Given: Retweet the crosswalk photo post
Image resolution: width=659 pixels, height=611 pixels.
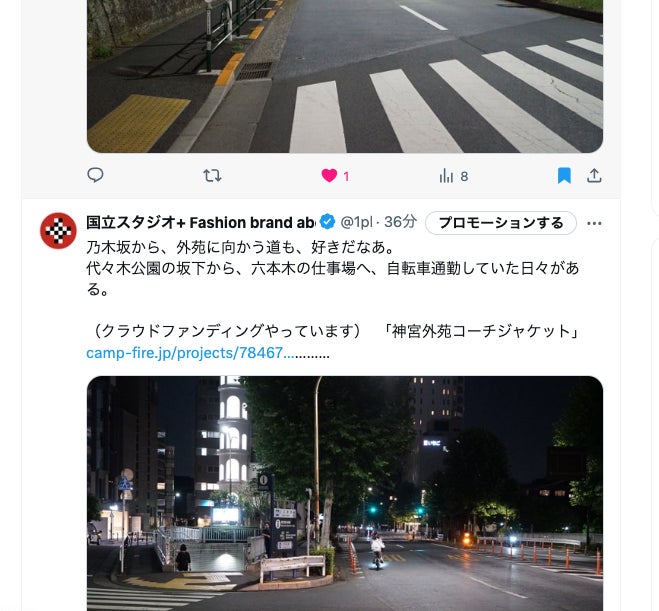Looking at the screenshot, I should [x=212, y=175].
